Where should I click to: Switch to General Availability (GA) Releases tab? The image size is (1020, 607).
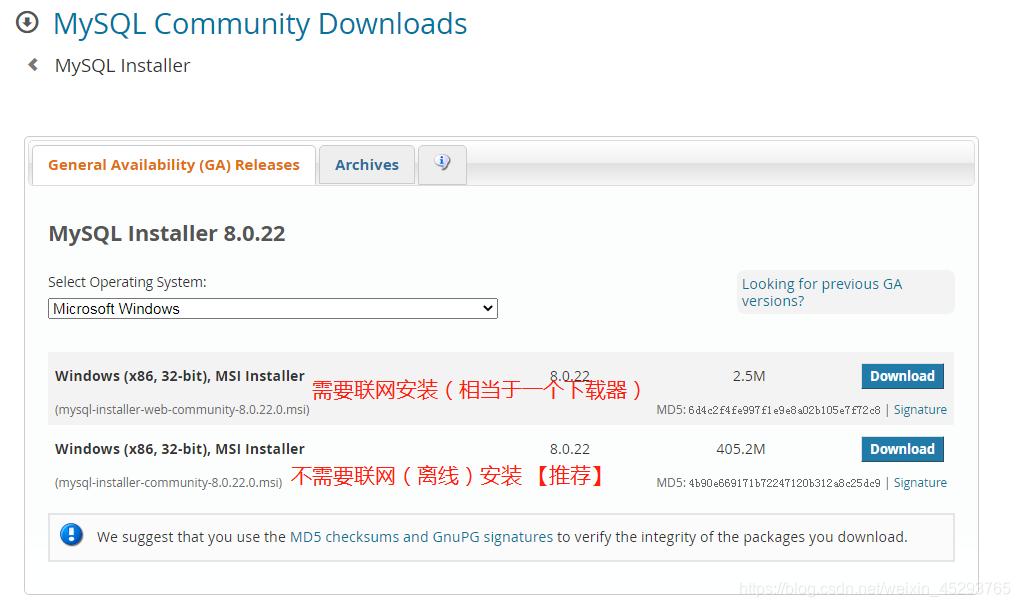pos(174,165)
